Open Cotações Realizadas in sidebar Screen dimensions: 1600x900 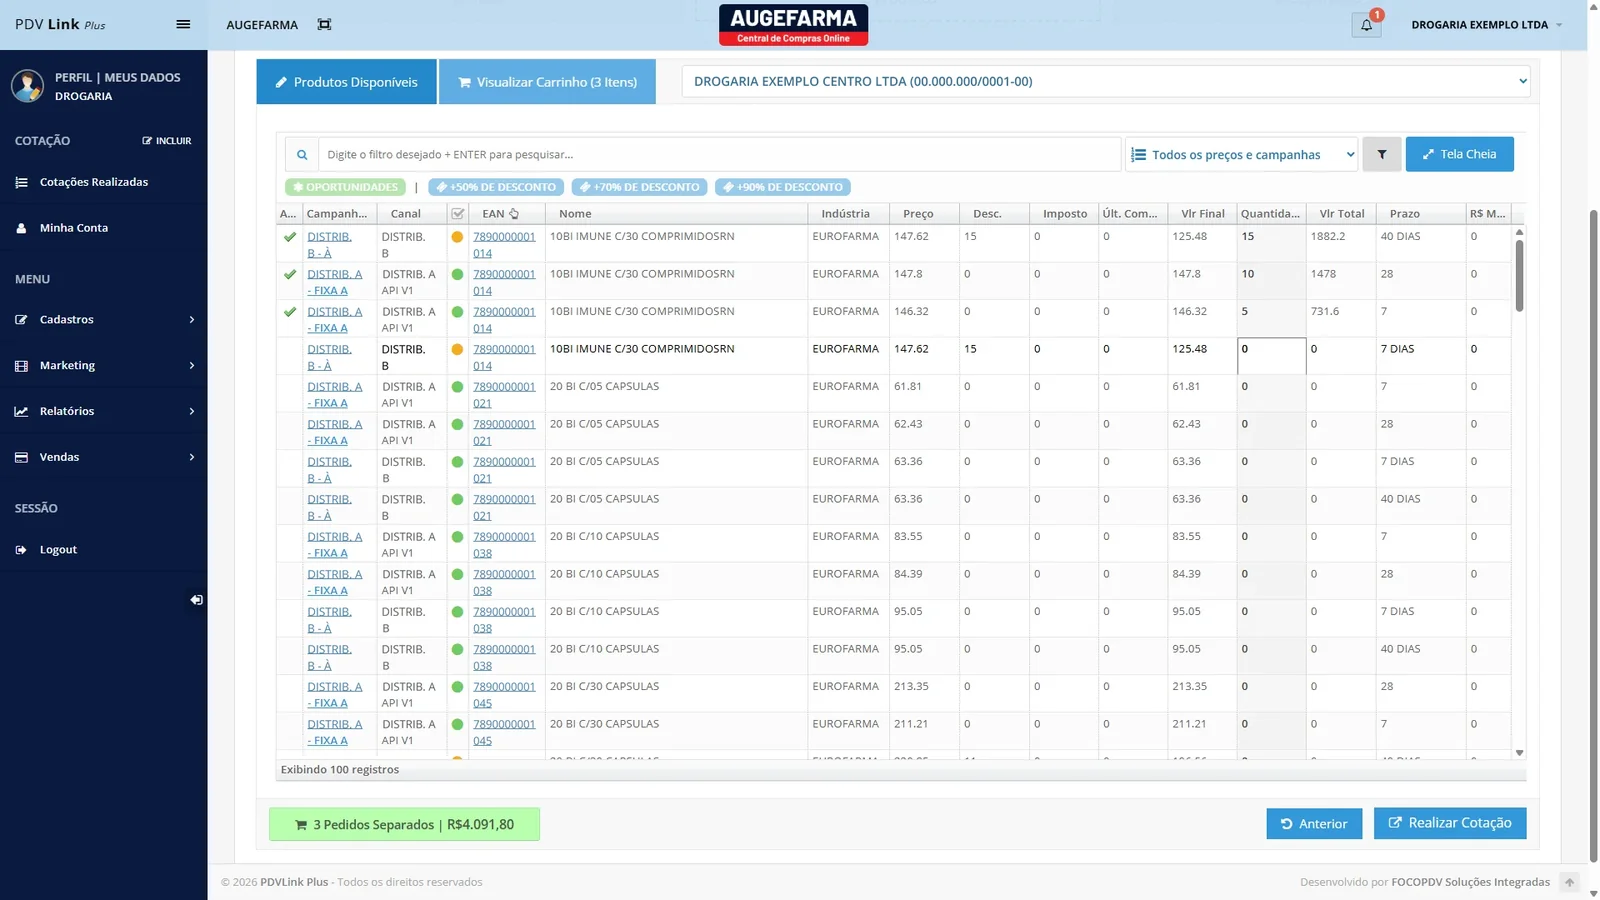click(104, 182)
